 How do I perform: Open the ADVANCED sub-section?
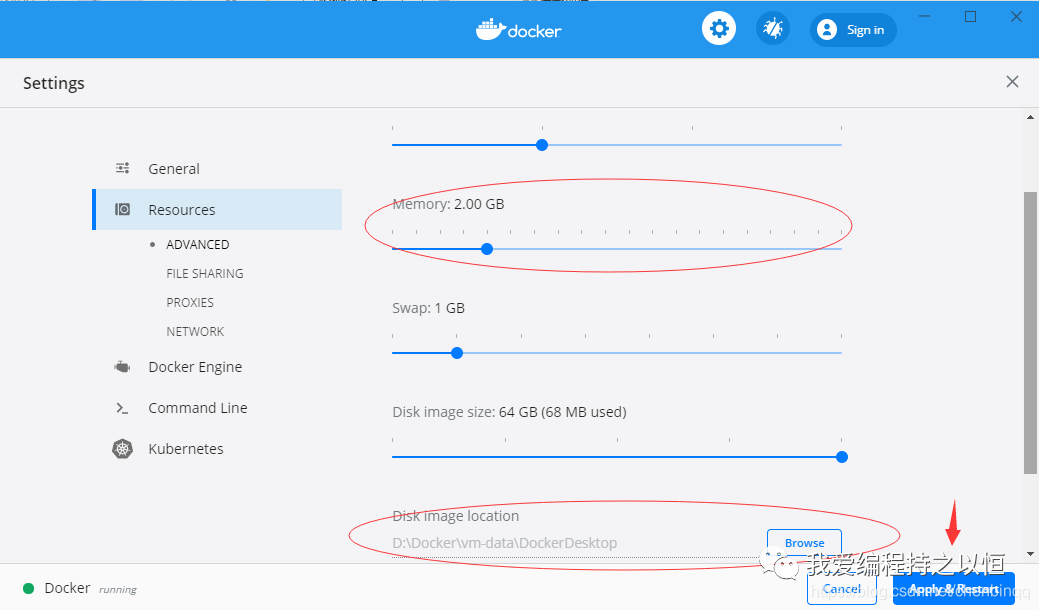pyautogui.click(x=197, y=244)
